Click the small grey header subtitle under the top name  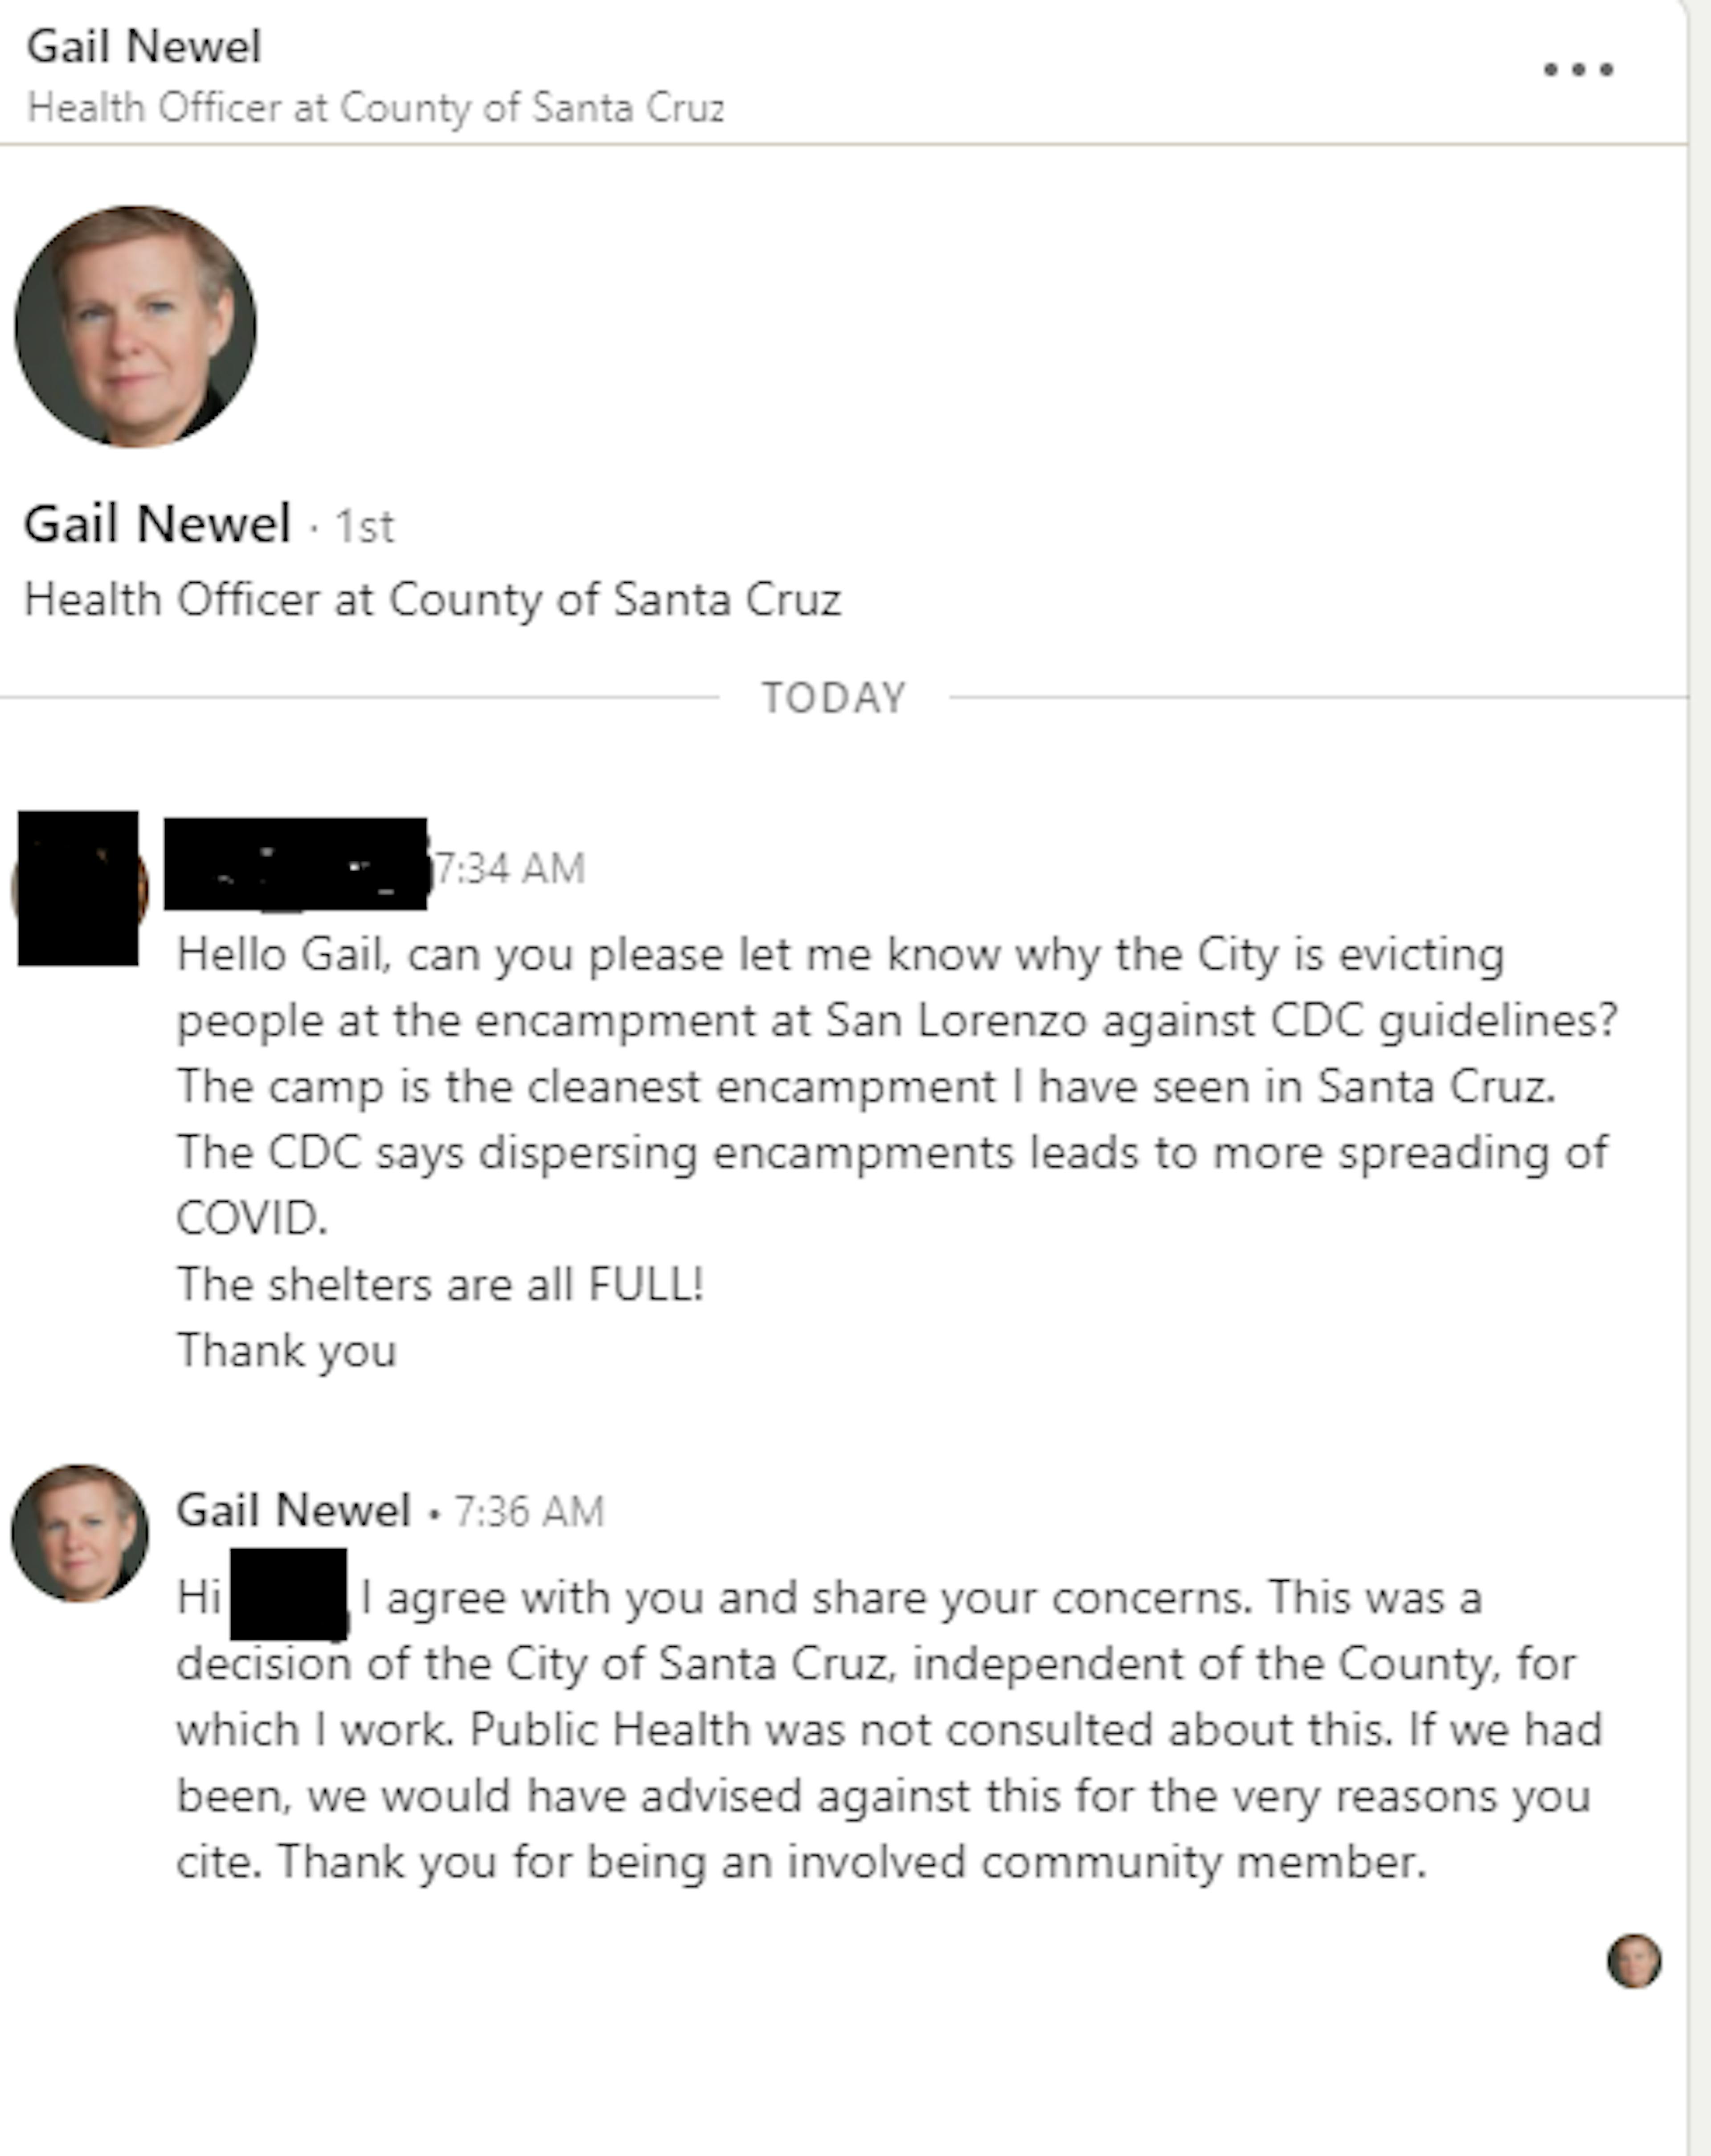[x=375, y=108]
